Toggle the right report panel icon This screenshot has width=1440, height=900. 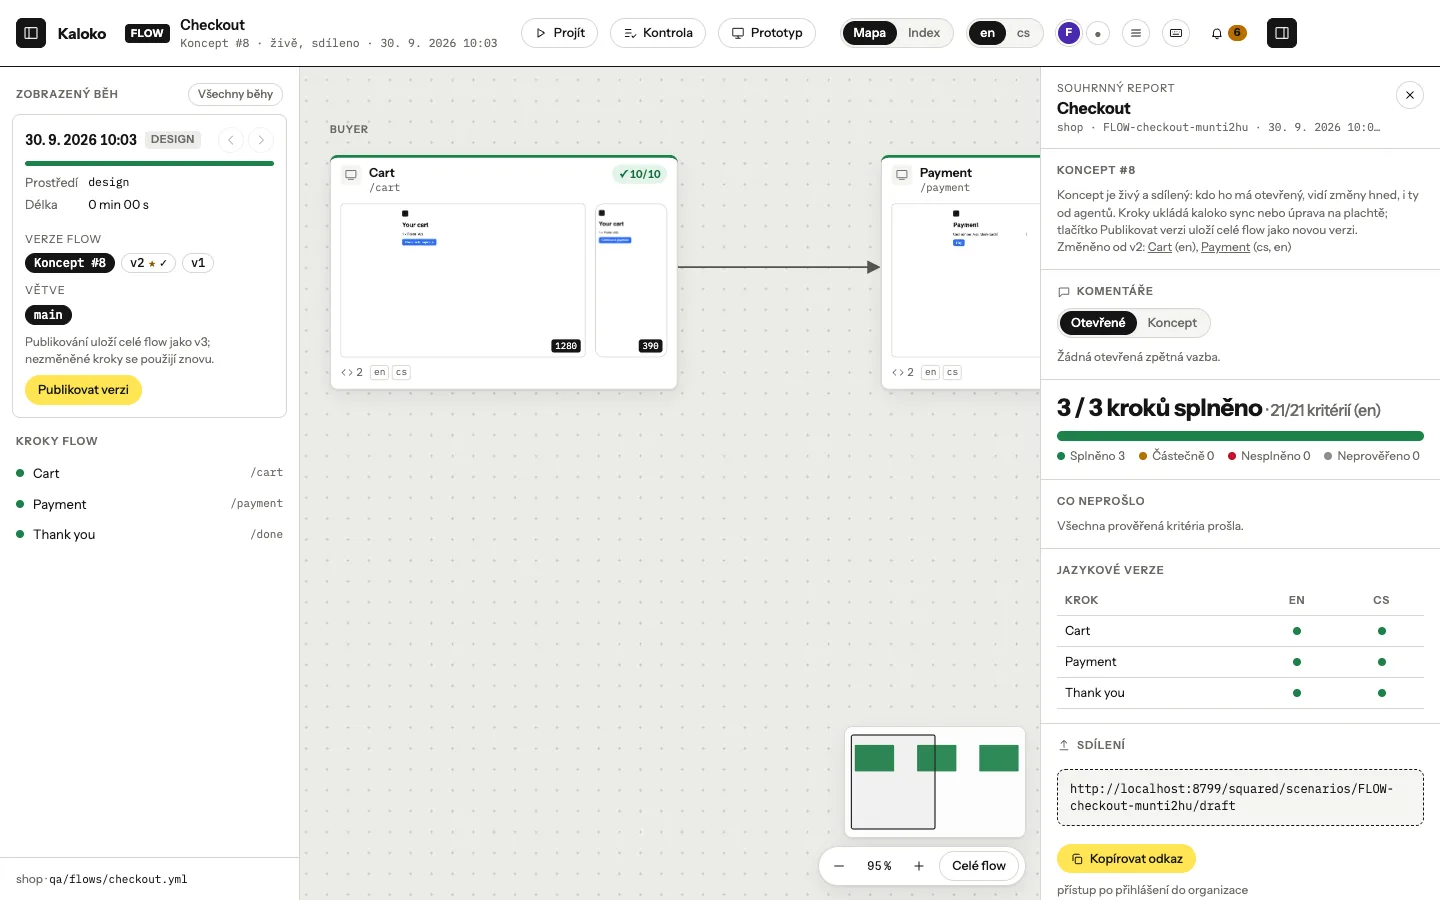[1282, 33]
